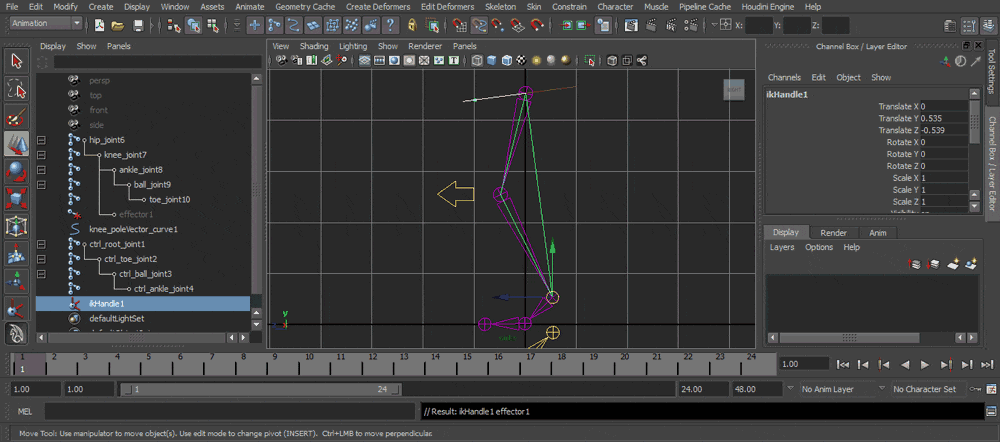Click Create new empty layer icon
Viewport: 1000px width, 442px height.
coord(953,263)
